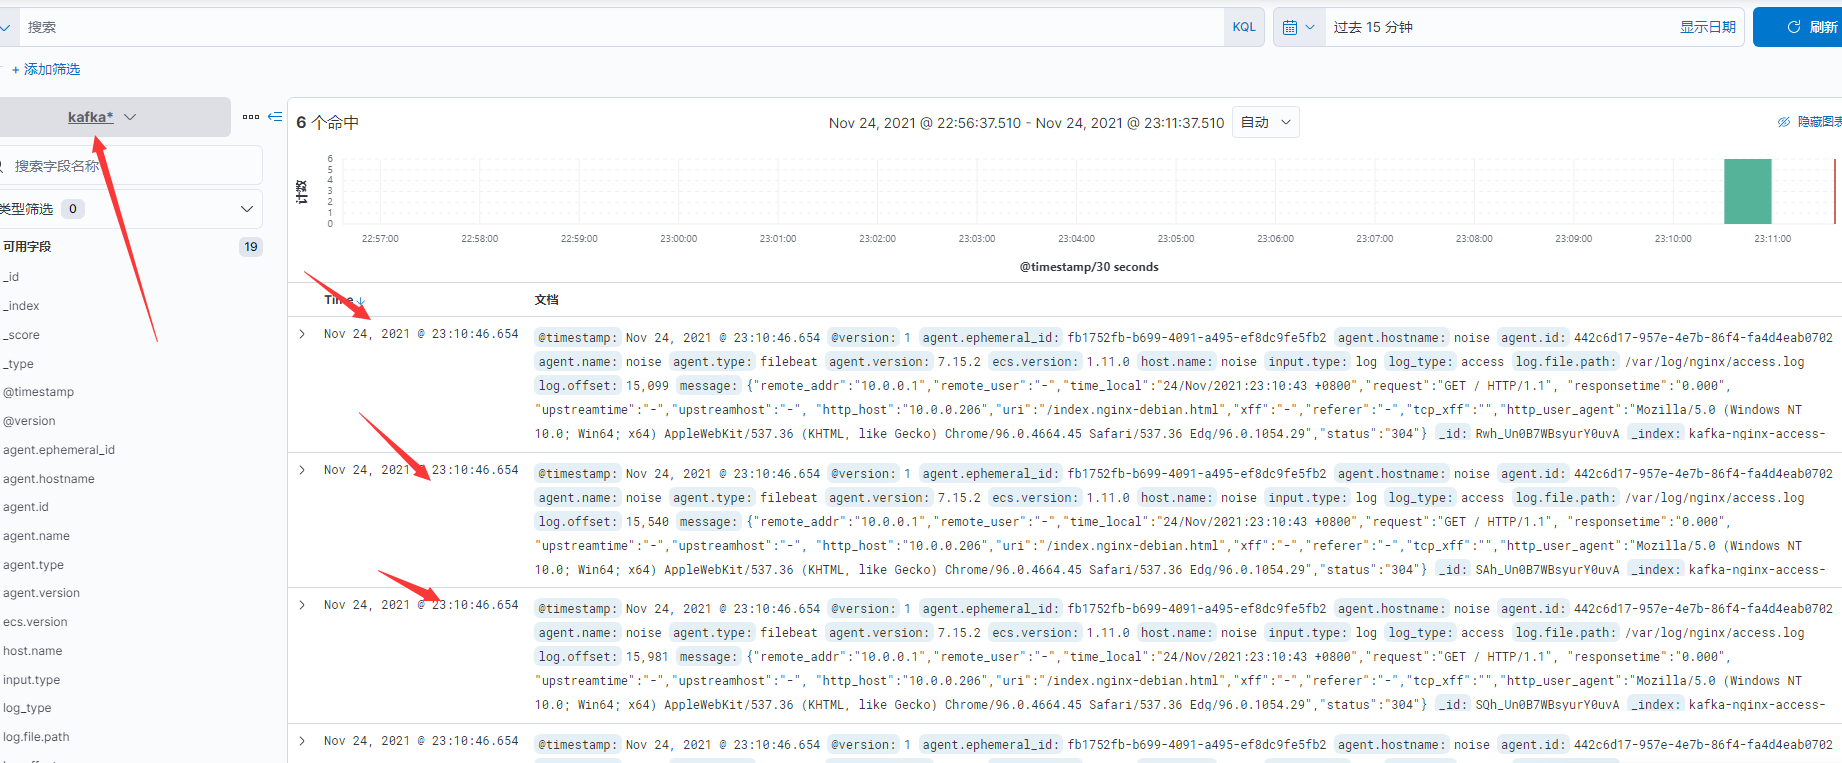This screenshot has height=763, width=1842.
Task: Open the 自动 interval dropdown
Action: 1266,122
